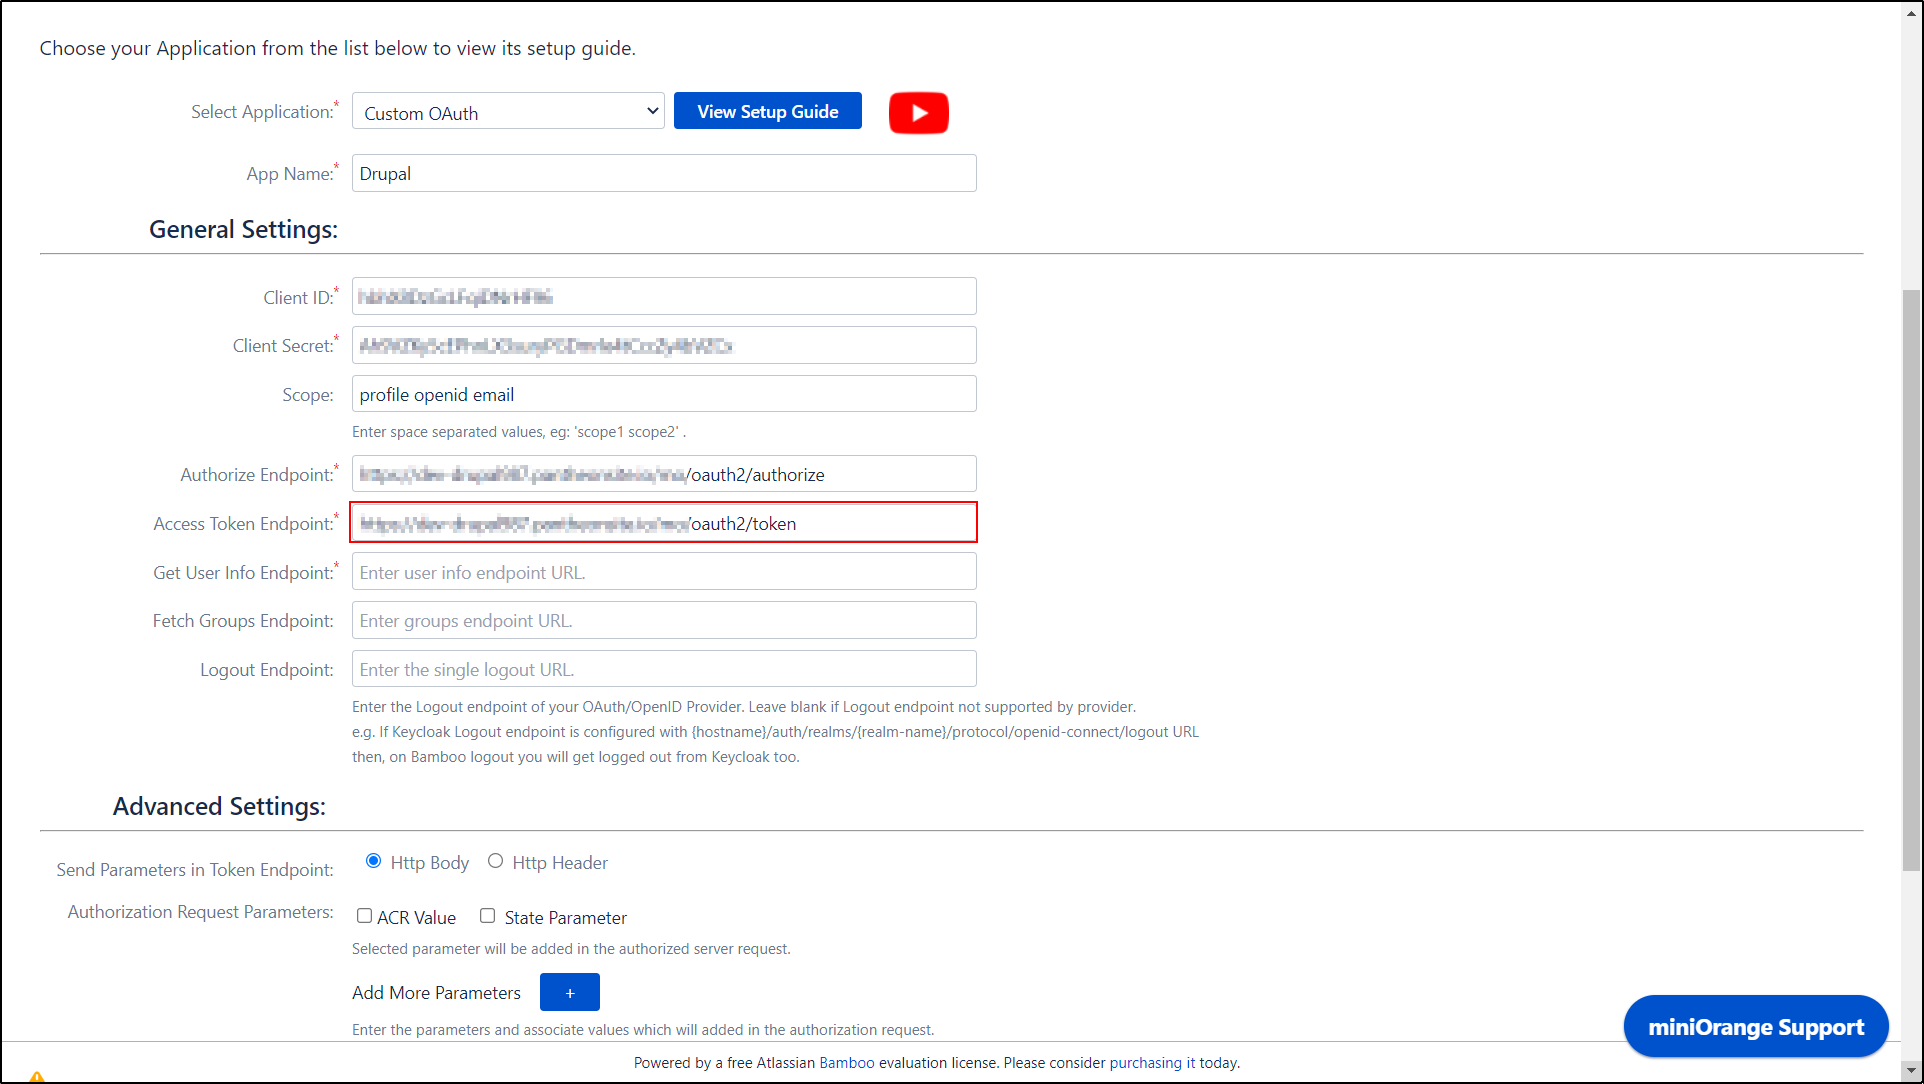Viewport: 1924px width, 1084px height.
Task: Open the purchasing it link
Action: 1152,1063
